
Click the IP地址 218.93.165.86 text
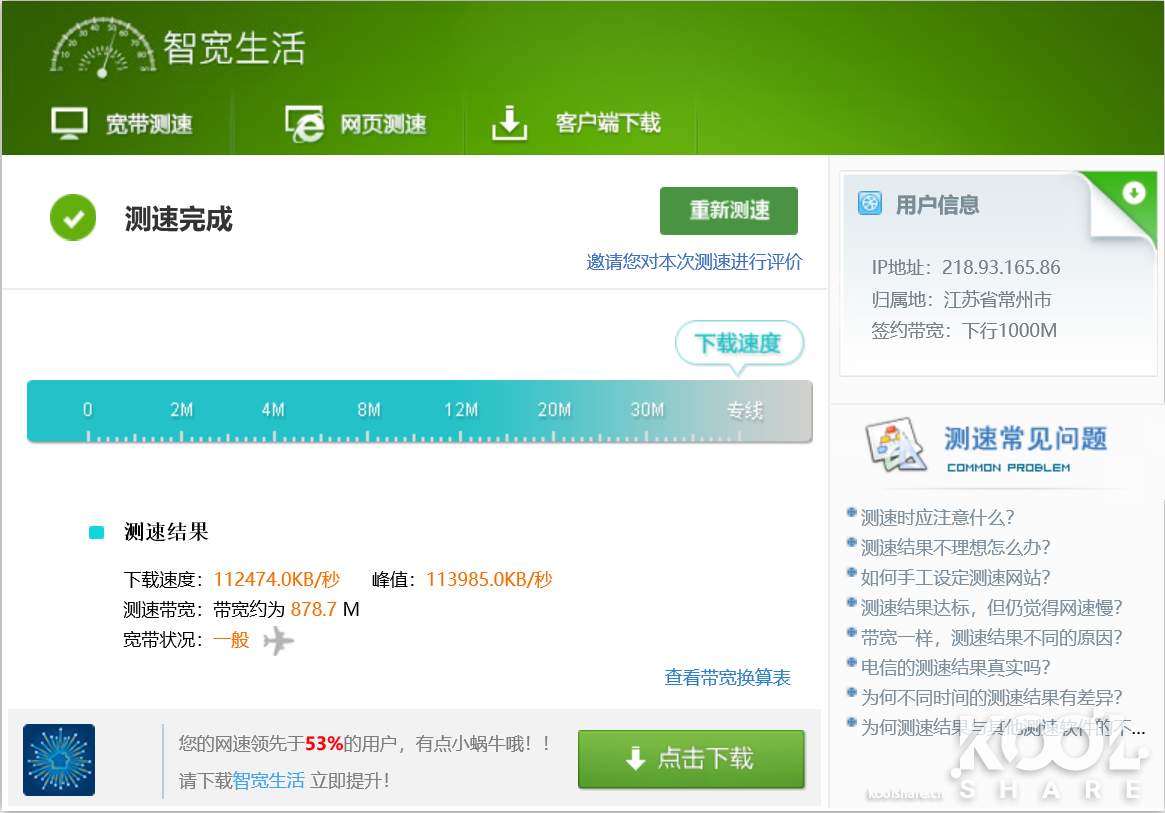(x=966, y=267)
